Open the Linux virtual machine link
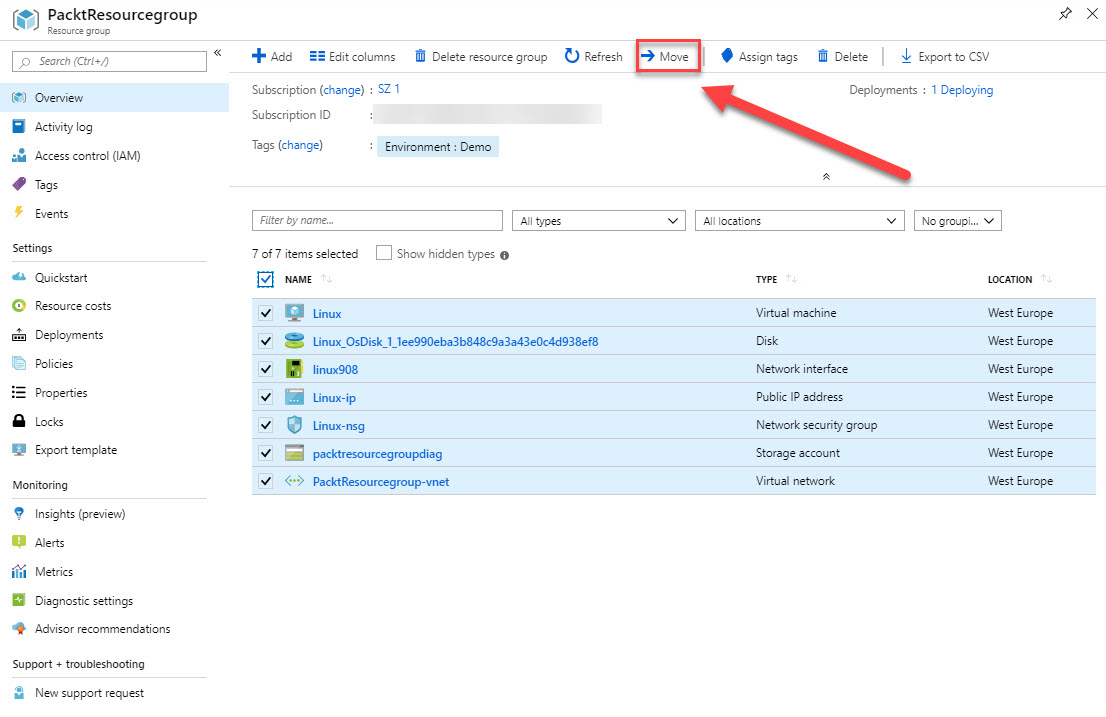This screenshot has height=717, width=1106. (x=327, y=314)
